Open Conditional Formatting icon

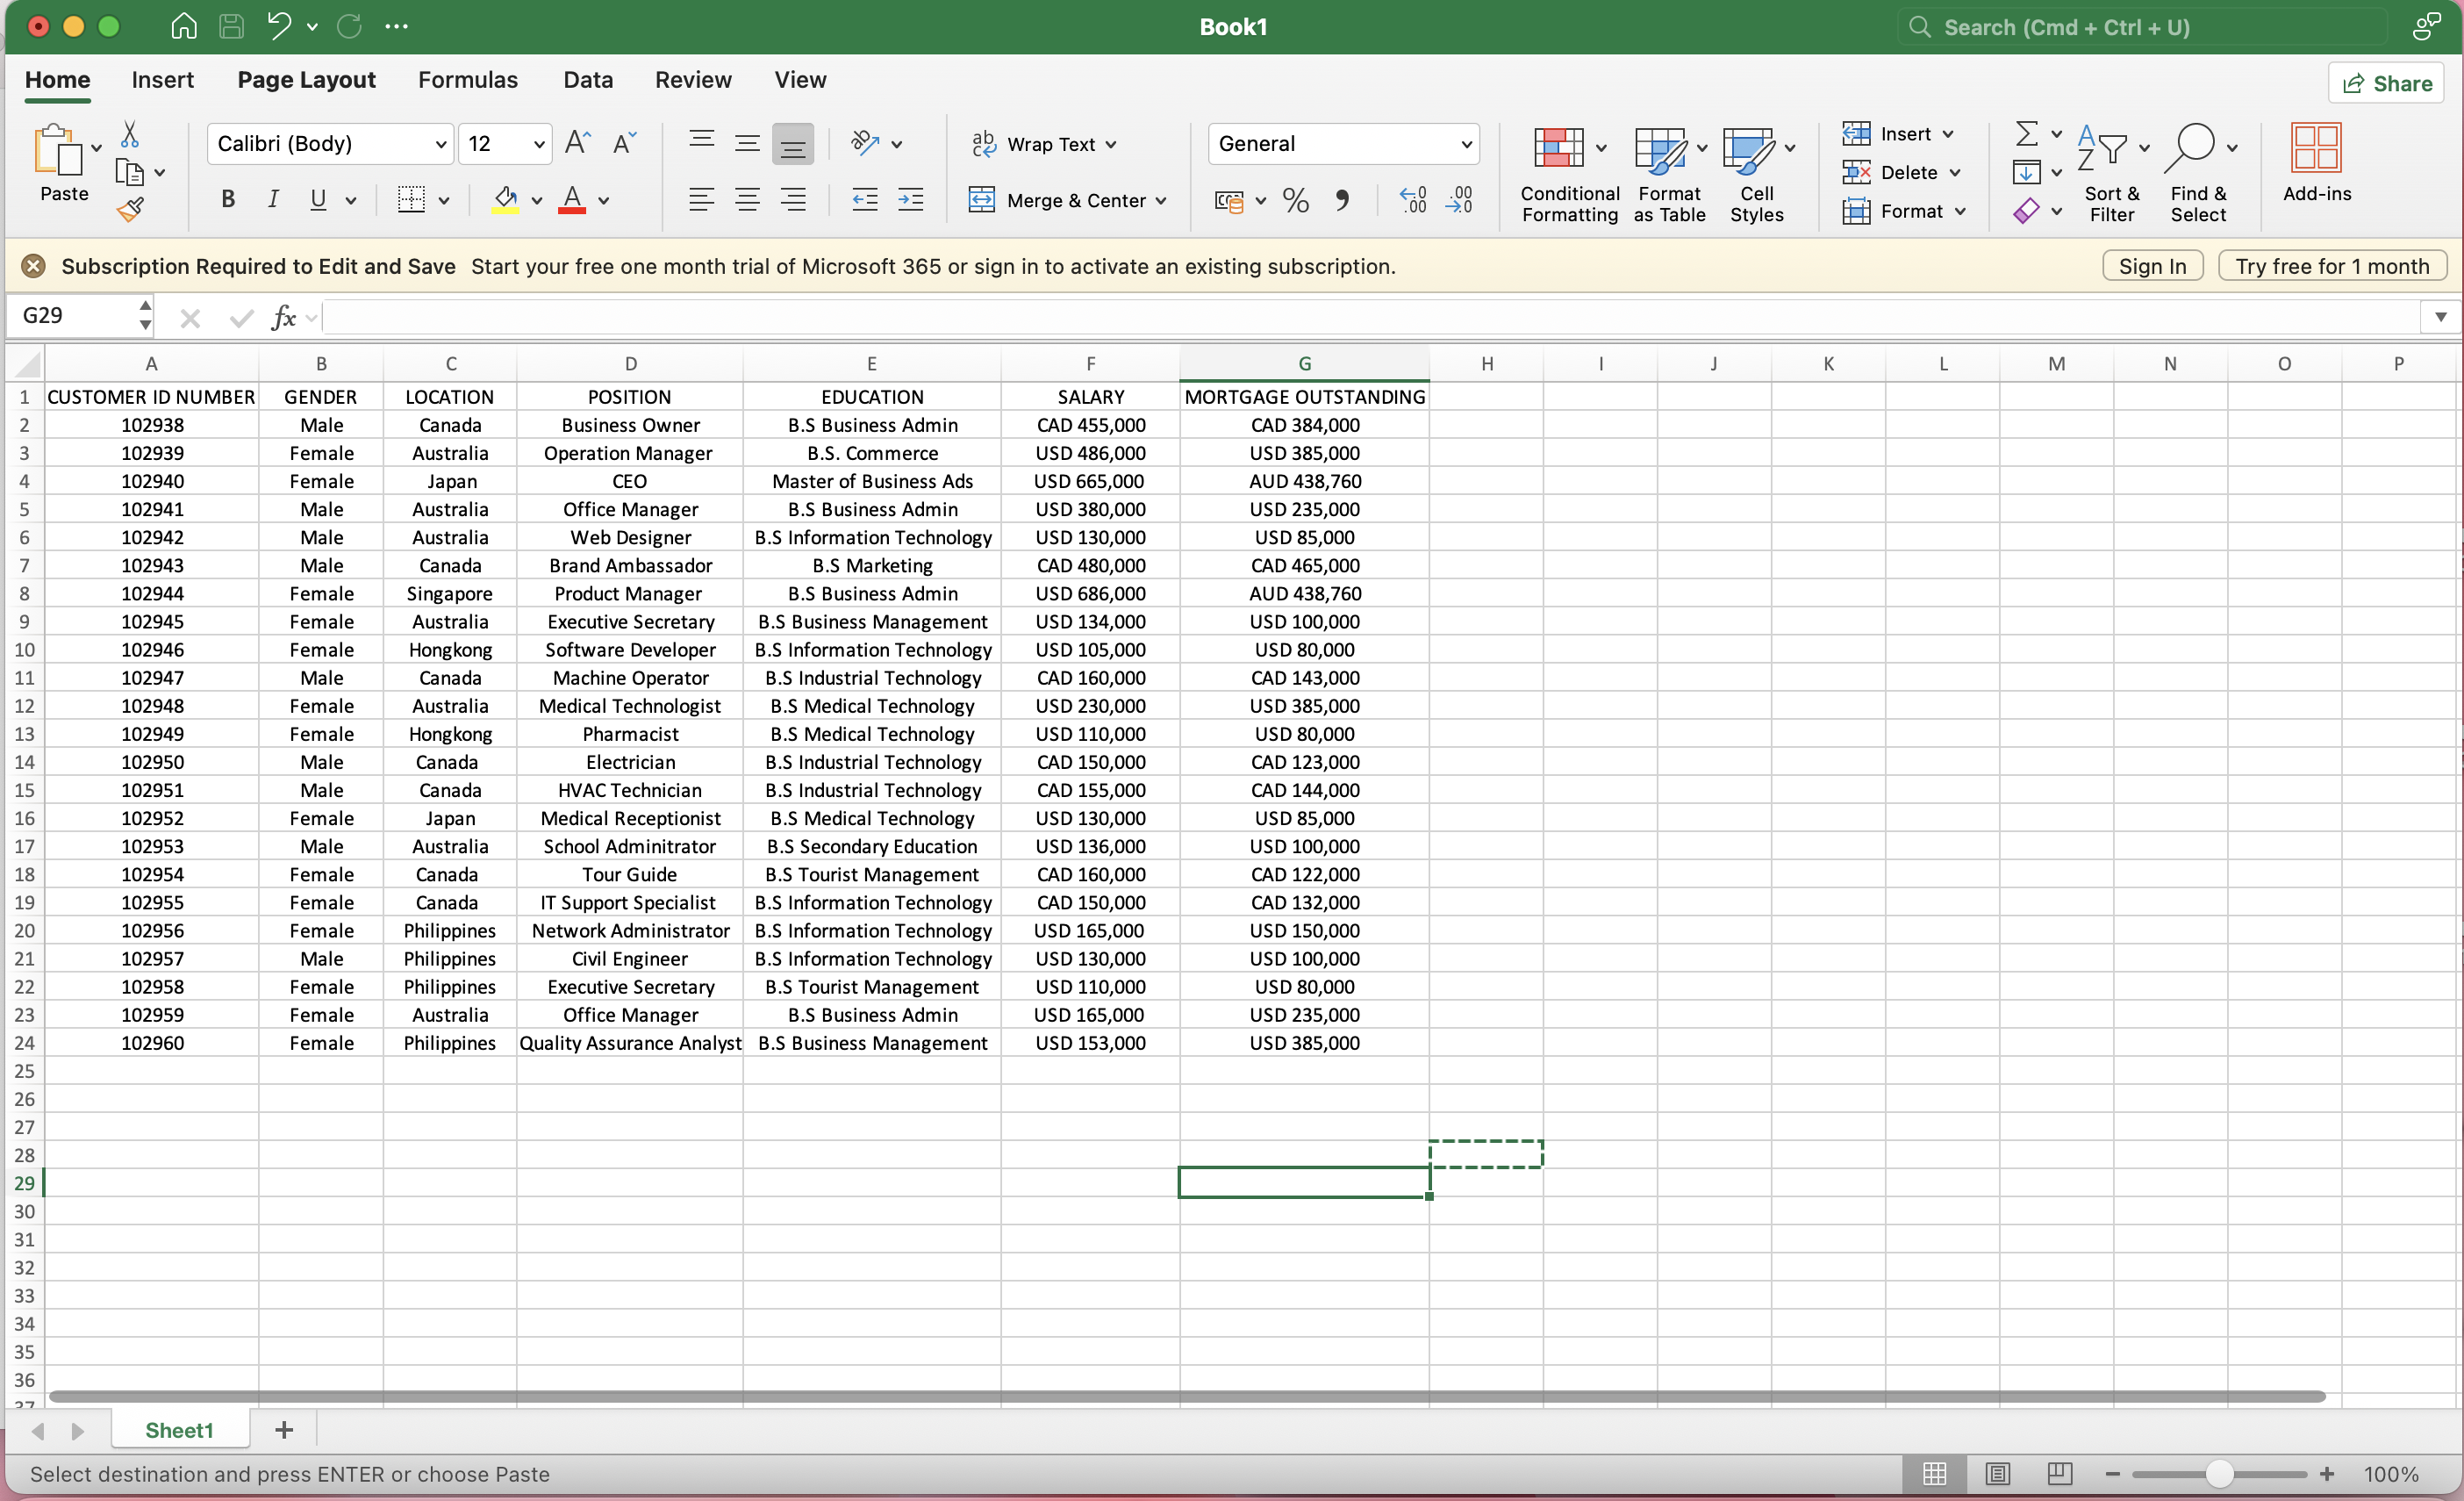click(x=1558, y=148)
